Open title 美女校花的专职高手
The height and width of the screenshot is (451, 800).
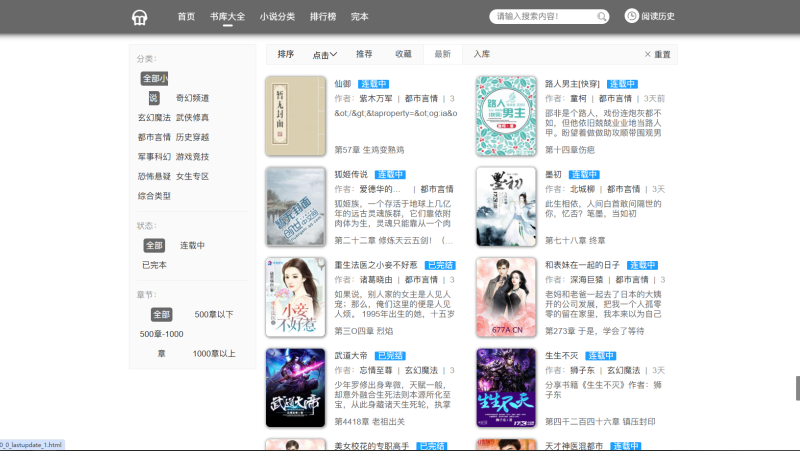pos(372,446)
